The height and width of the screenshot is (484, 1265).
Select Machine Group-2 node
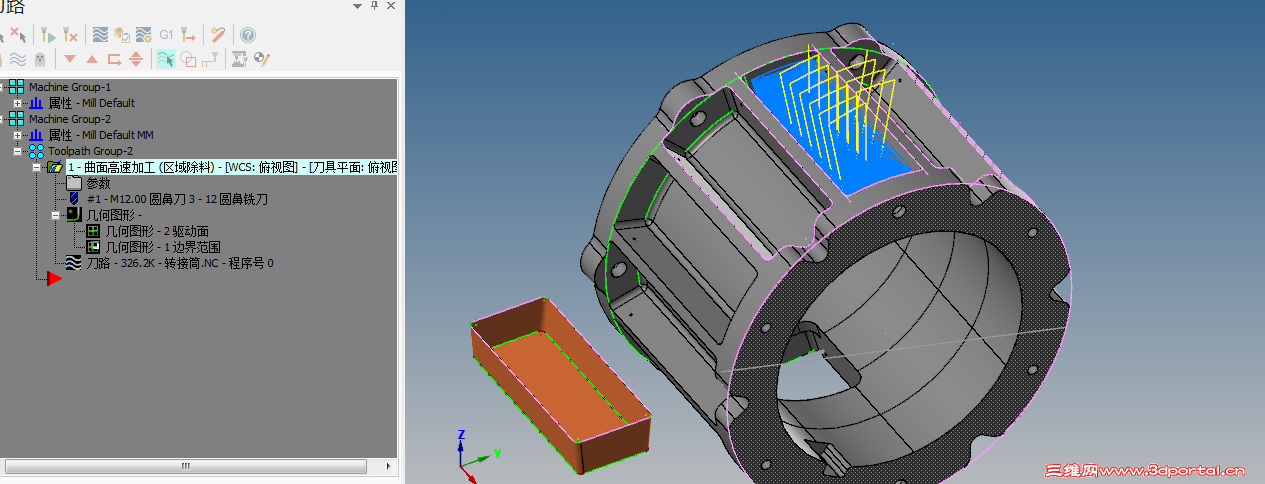[69, 119]
